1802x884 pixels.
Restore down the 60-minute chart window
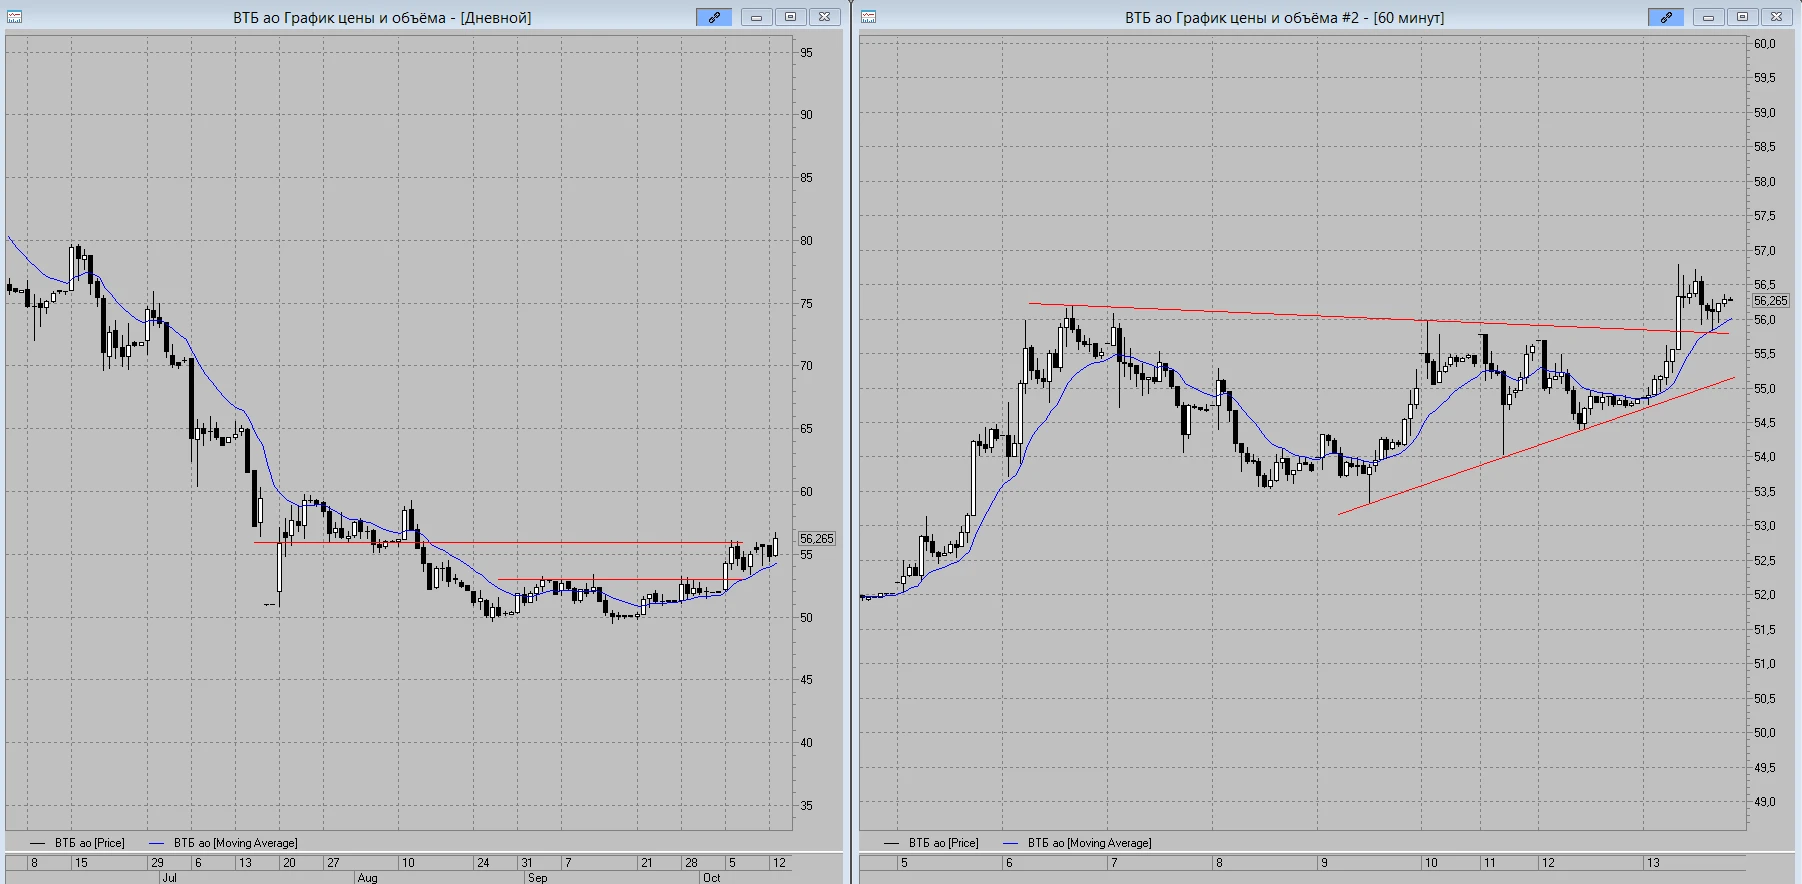[1742, 17]
